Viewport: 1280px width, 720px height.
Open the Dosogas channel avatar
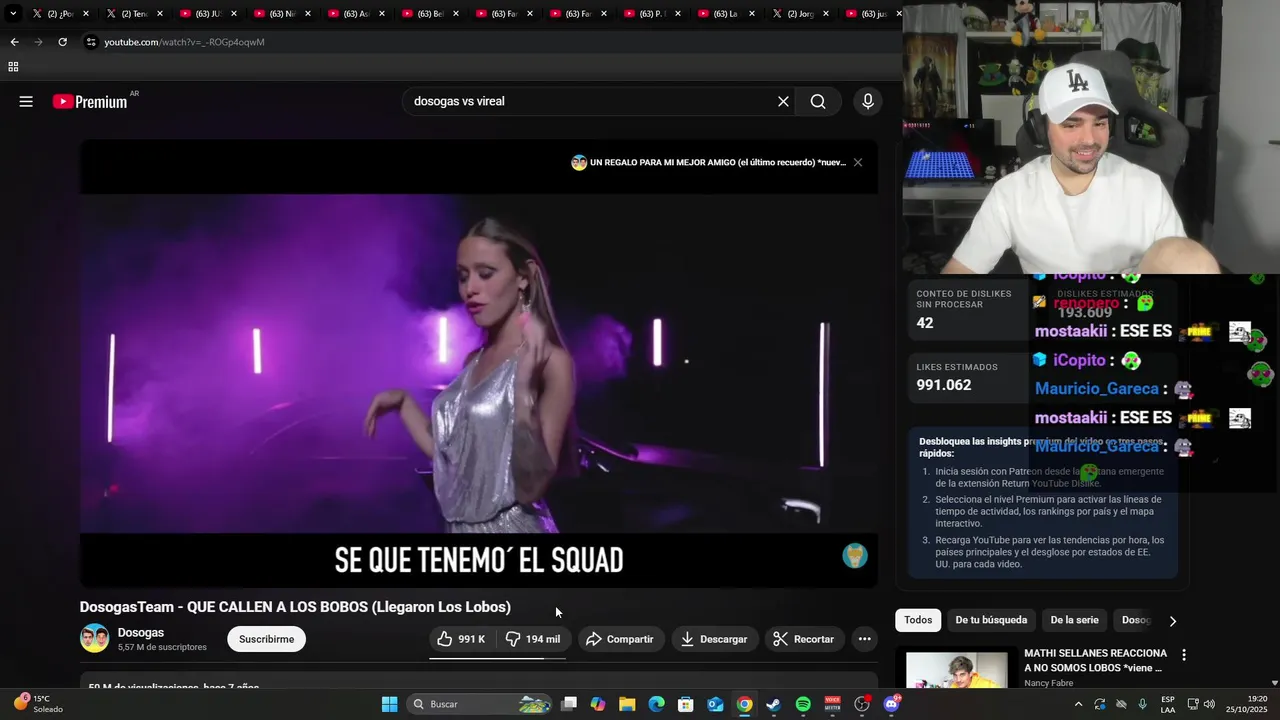click(x=94, y=638)
